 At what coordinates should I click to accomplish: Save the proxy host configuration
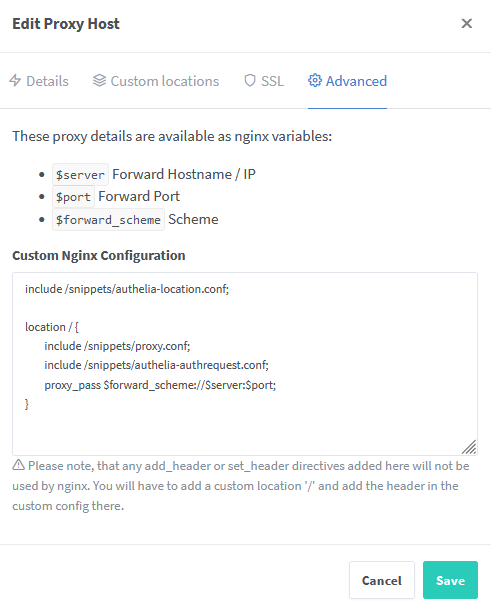point(450,580)
